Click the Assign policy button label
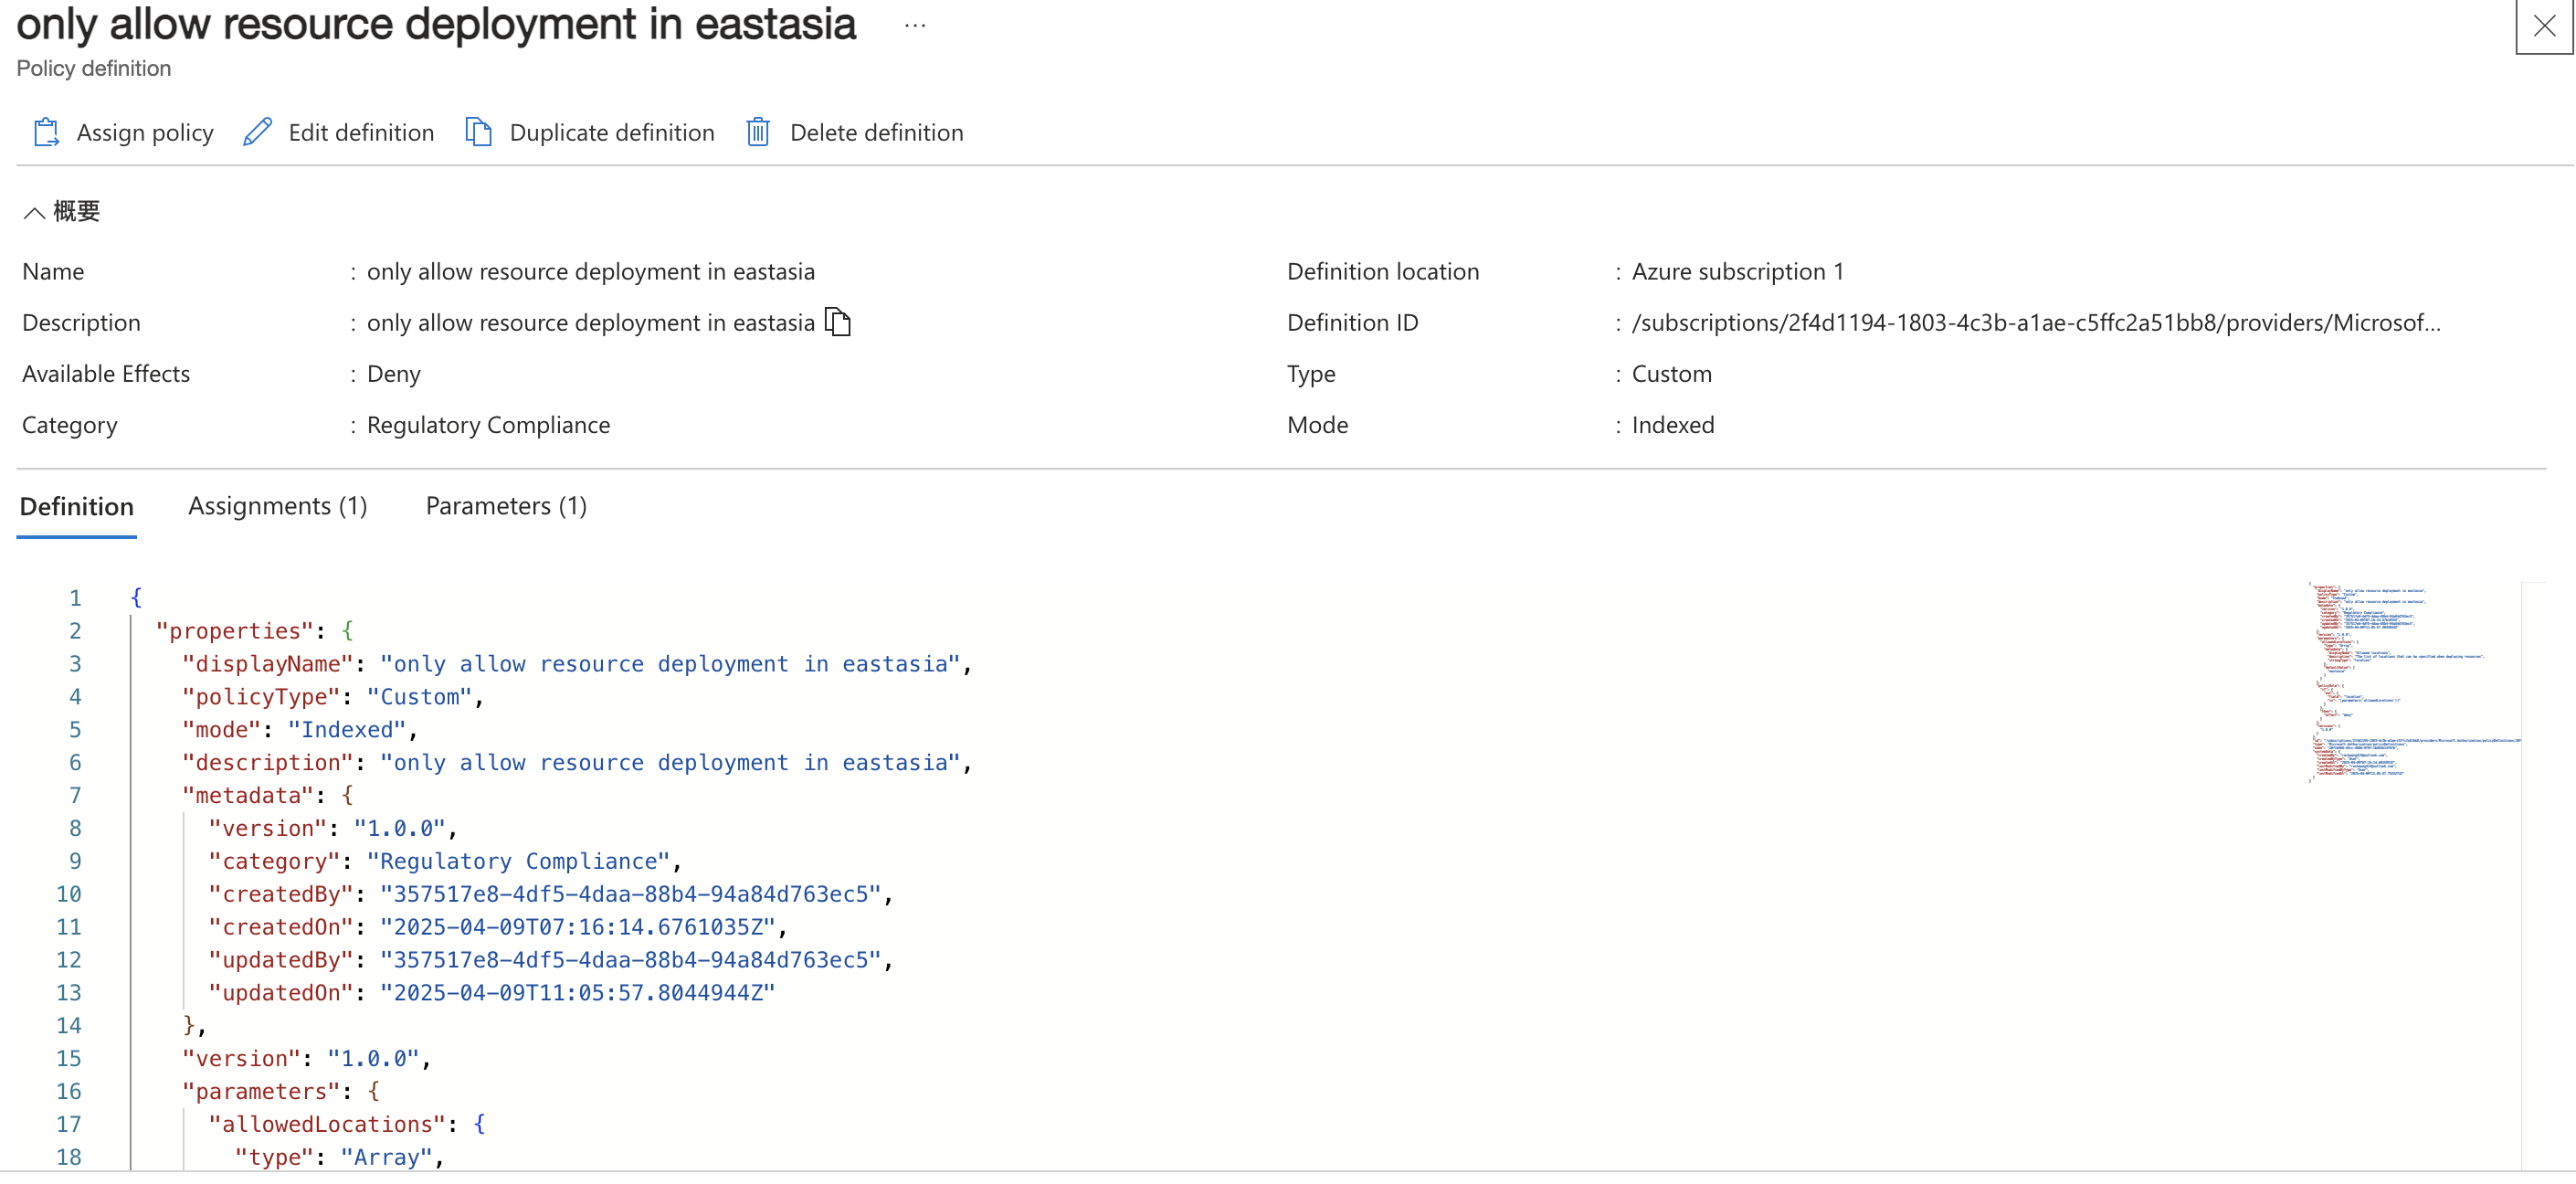 [x=145, y=132]
